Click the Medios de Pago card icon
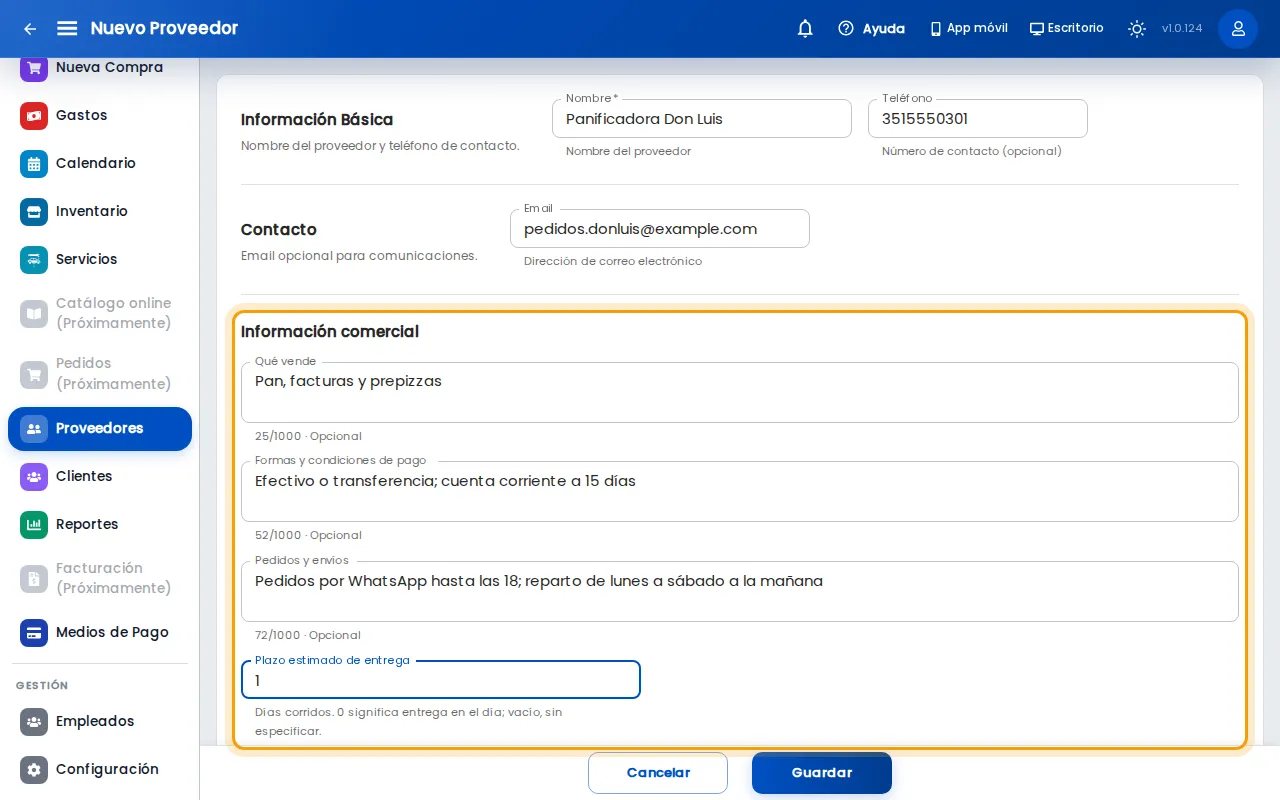The width and height of the screenshot is (1280, 800). (34, 633)
